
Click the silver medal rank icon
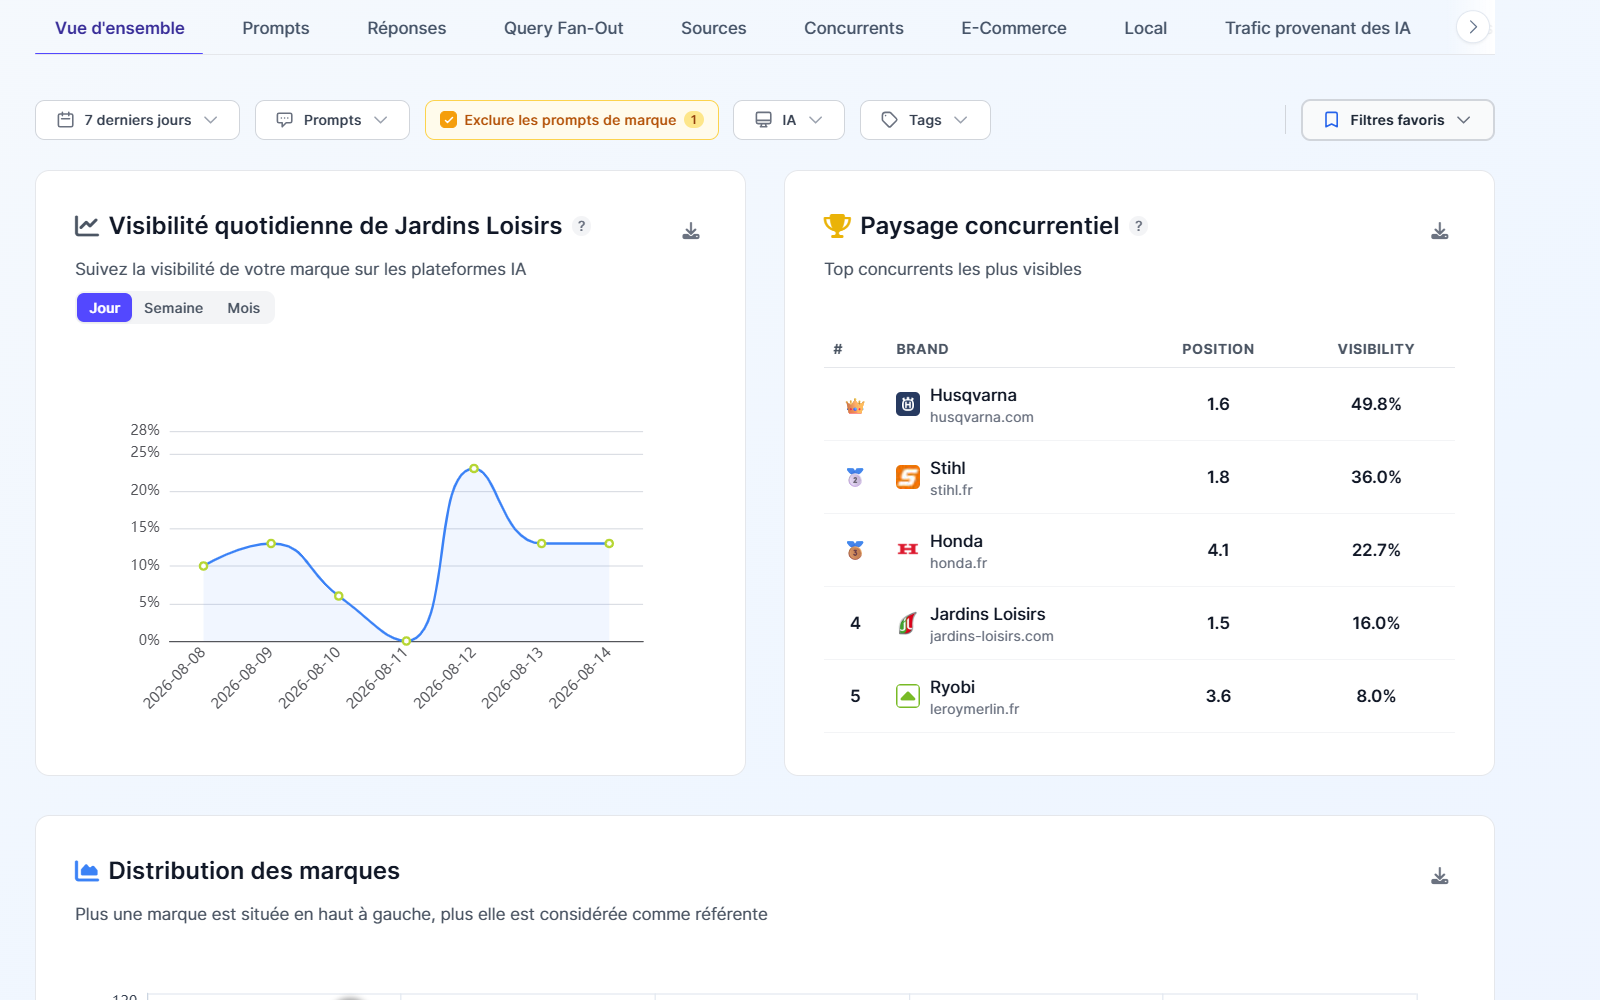[x=855, y=477]
